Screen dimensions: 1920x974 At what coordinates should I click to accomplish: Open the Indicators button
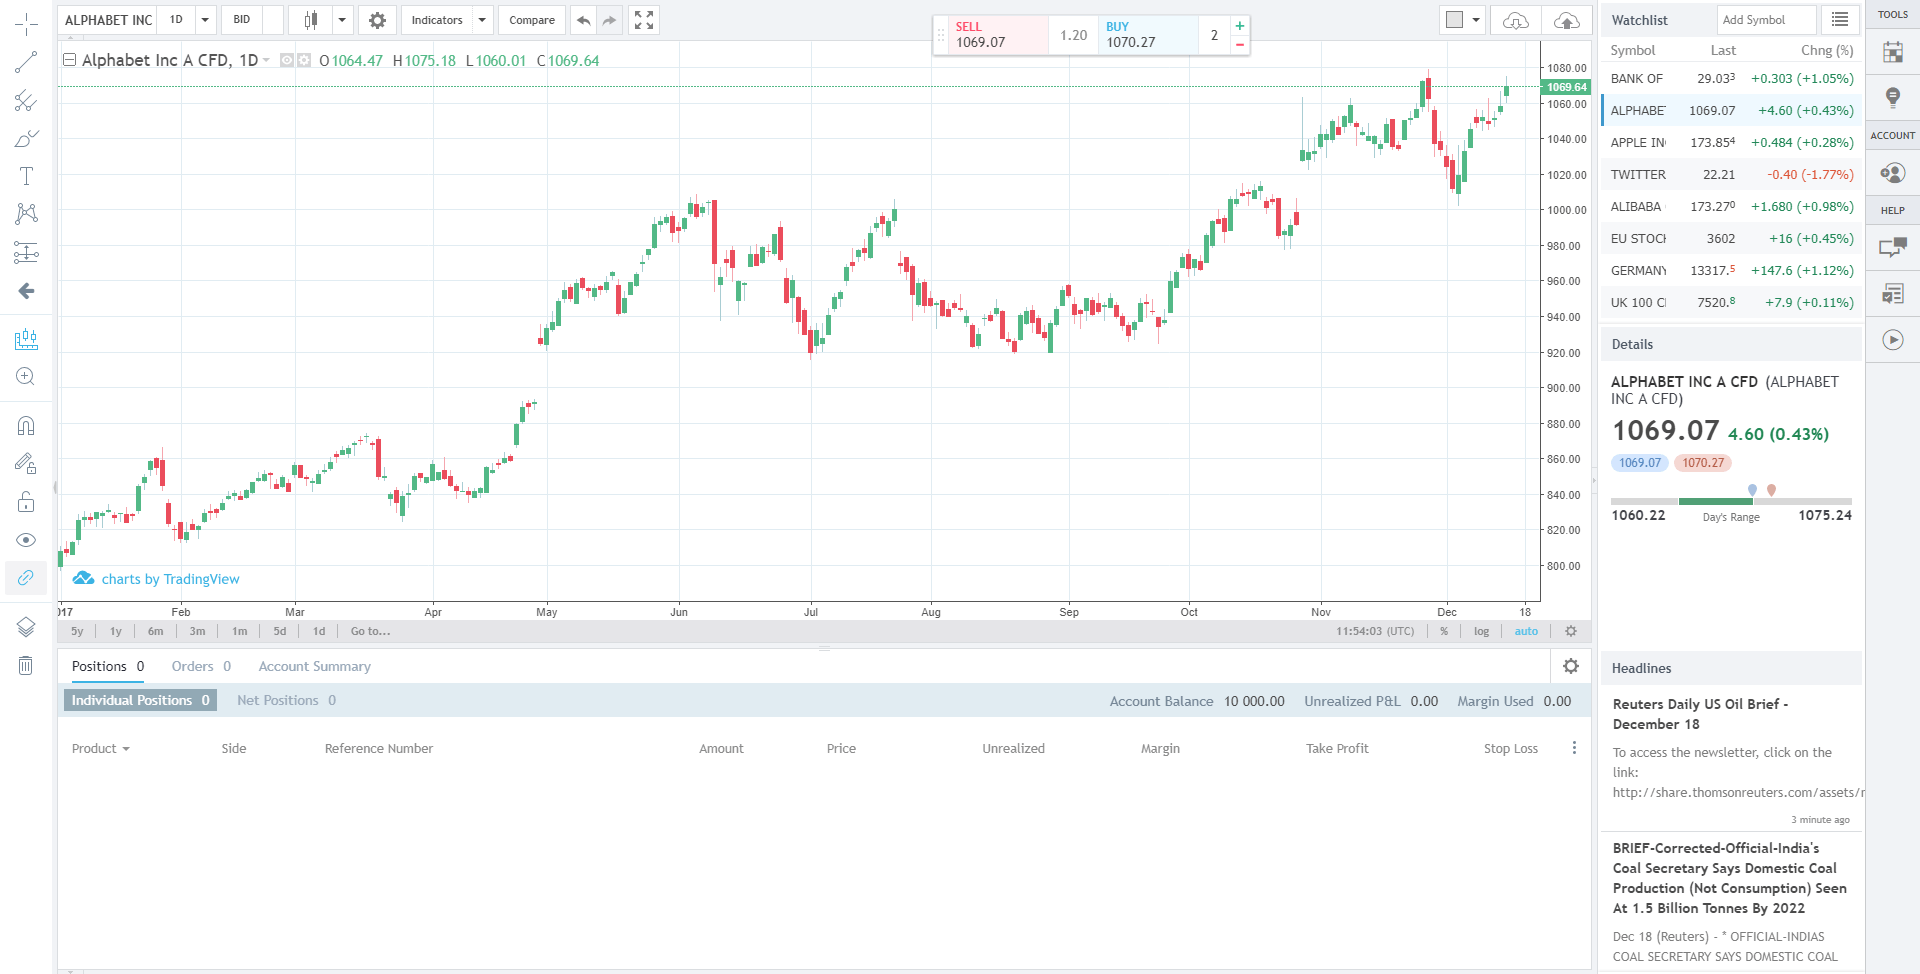coord(437,20)
